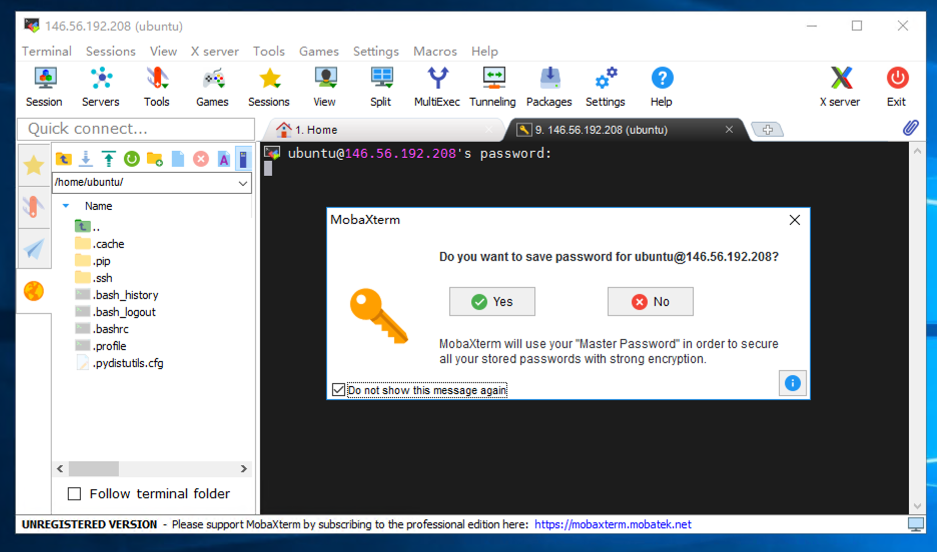Click the file list scroll right arrow
This screenshot has height=552, width=937.
(x=244, y=468)
